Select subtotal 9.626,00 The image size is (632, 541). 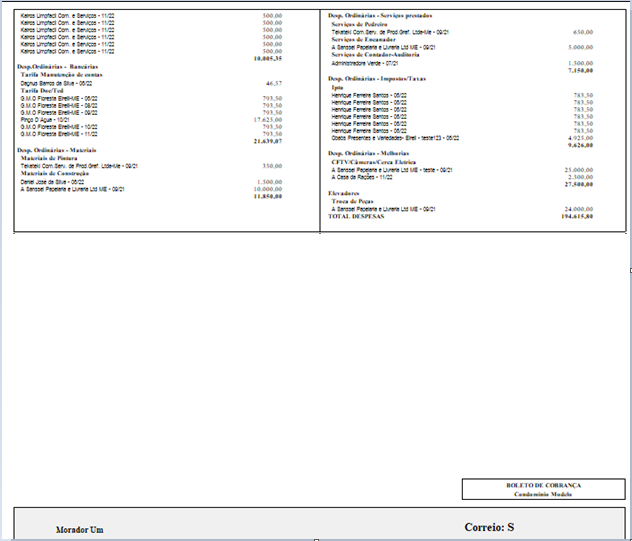[580, 146]
